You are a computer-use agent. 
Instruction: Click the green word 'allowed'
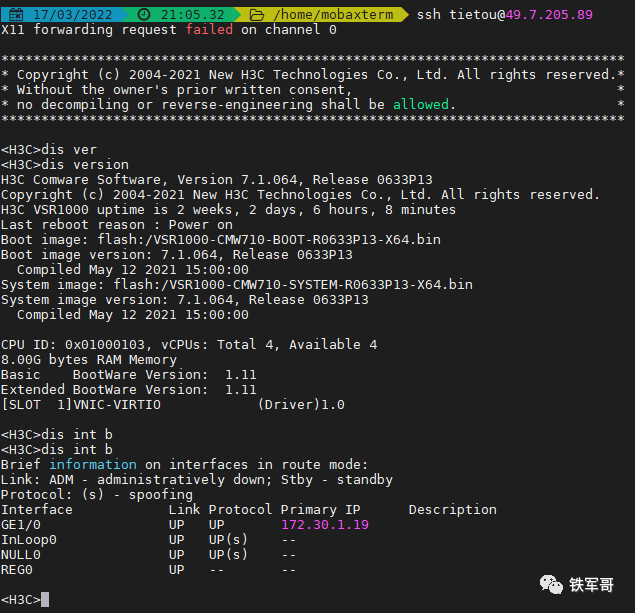pyautogui.click(x=421, y=104)
